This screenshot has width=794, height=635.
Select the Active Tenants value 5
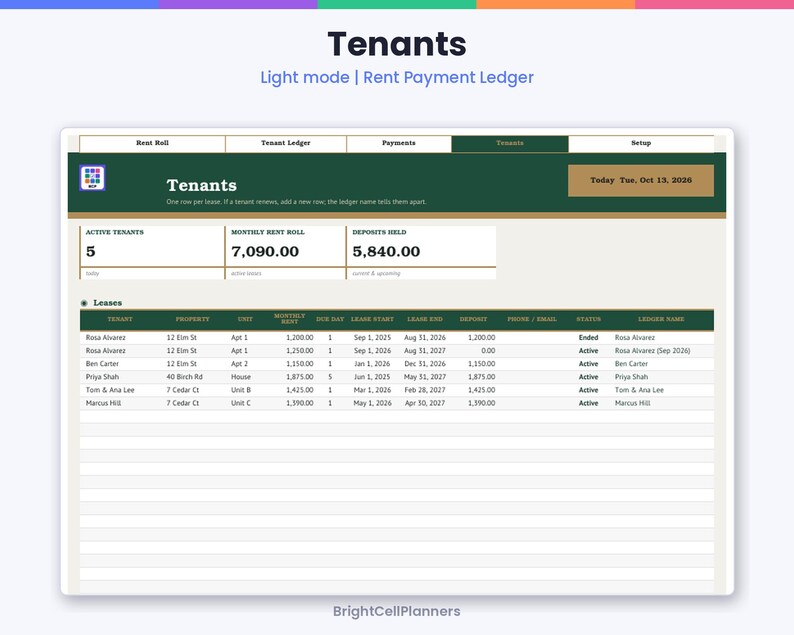click(x=91, y=252)
